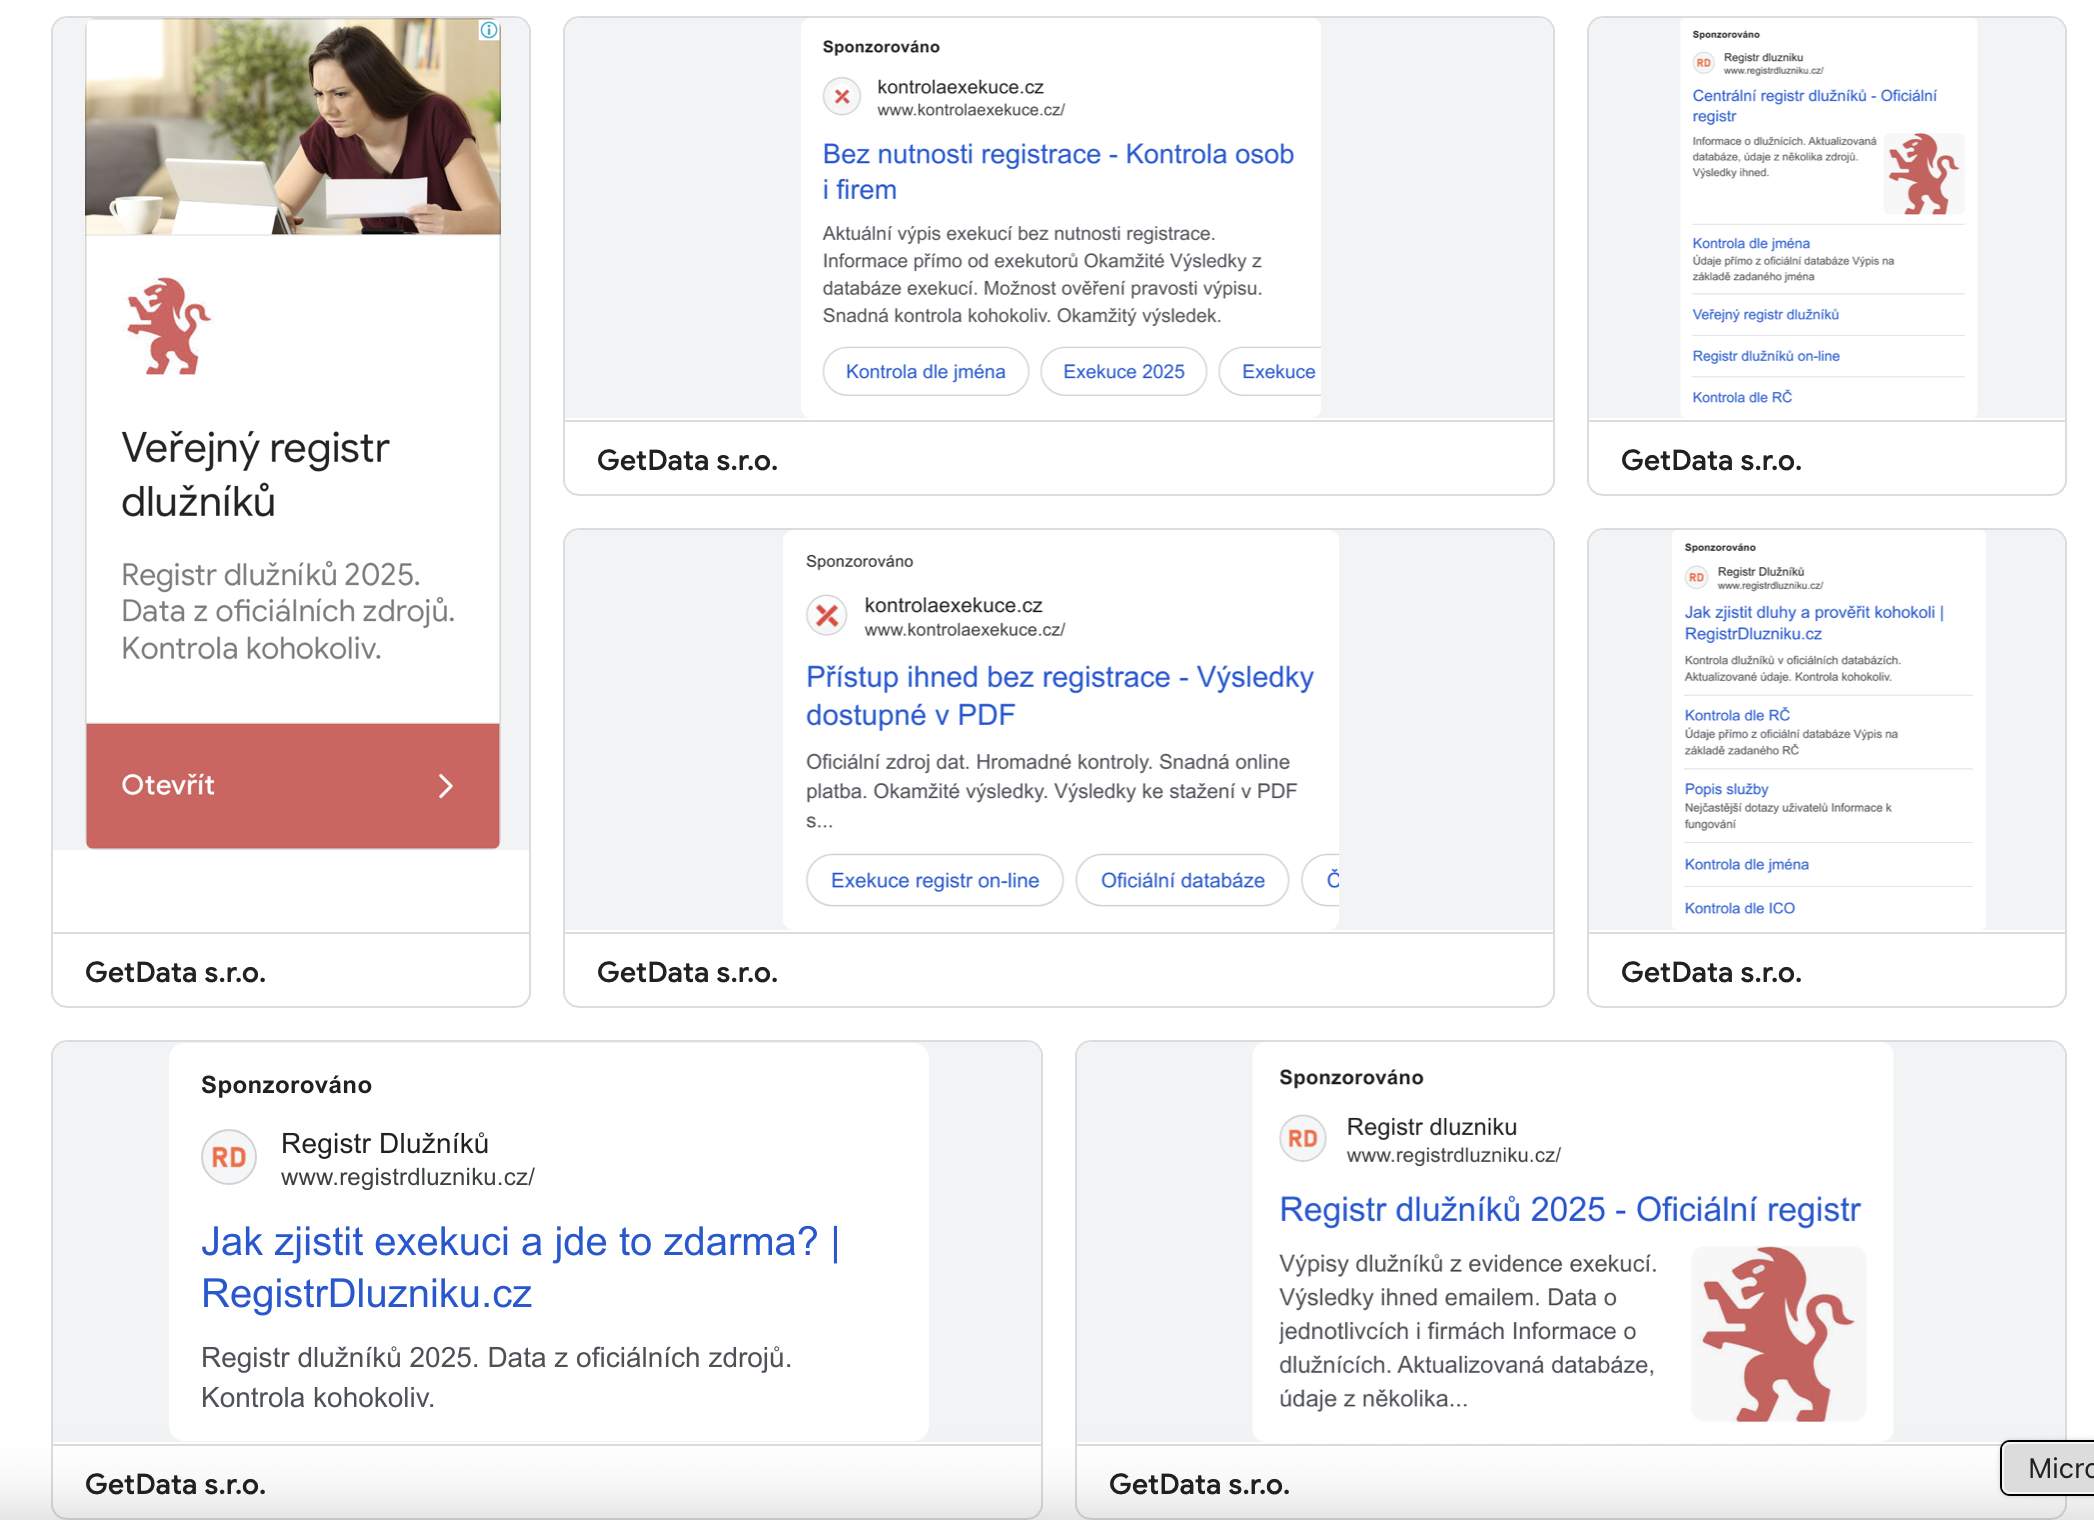The height and width of the screenshot is (1520, 2094).
Task: Click www.kontrolaexekuce.cz/ URL in Přístup ihned ad
Action: [965, 630]
